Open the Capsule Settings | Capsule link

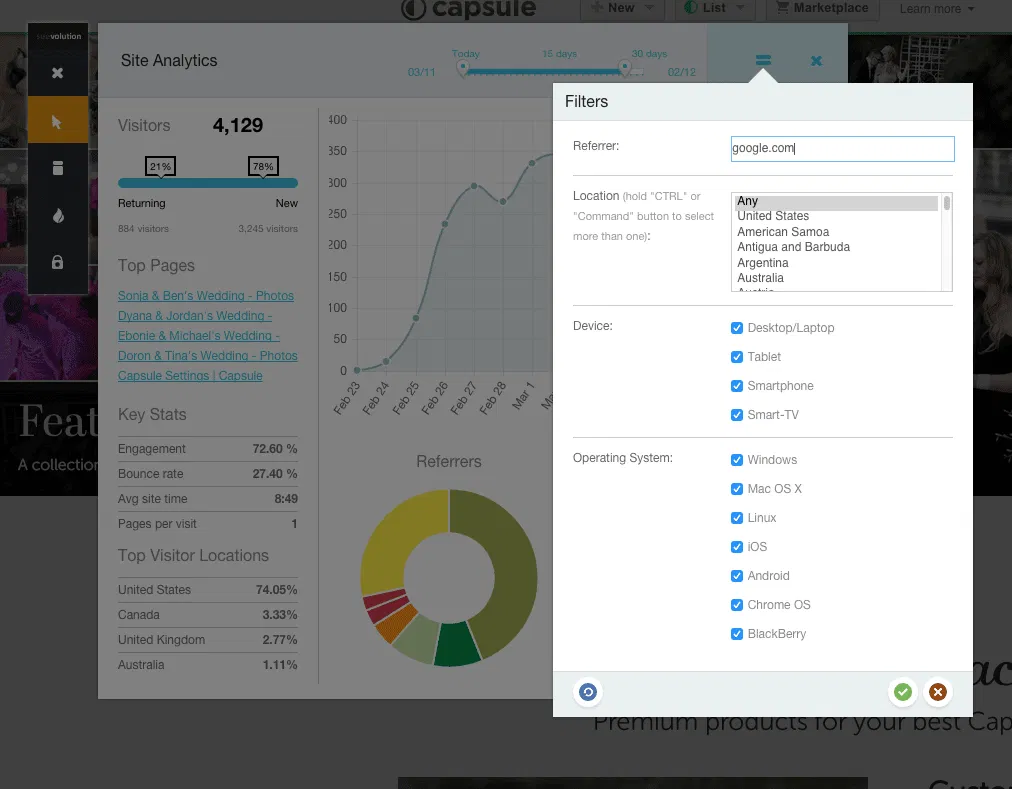coord(190,376)
